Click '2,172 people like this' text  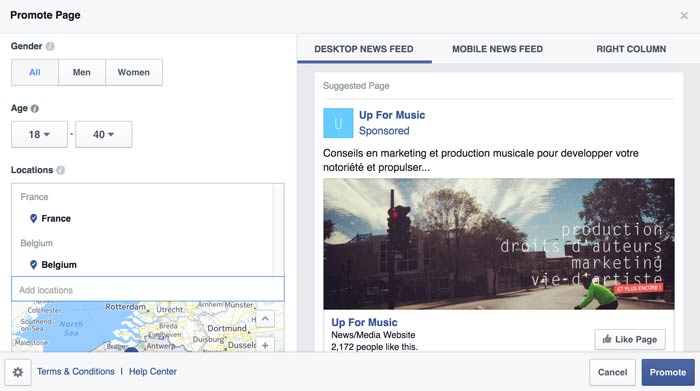click(374, 347)
